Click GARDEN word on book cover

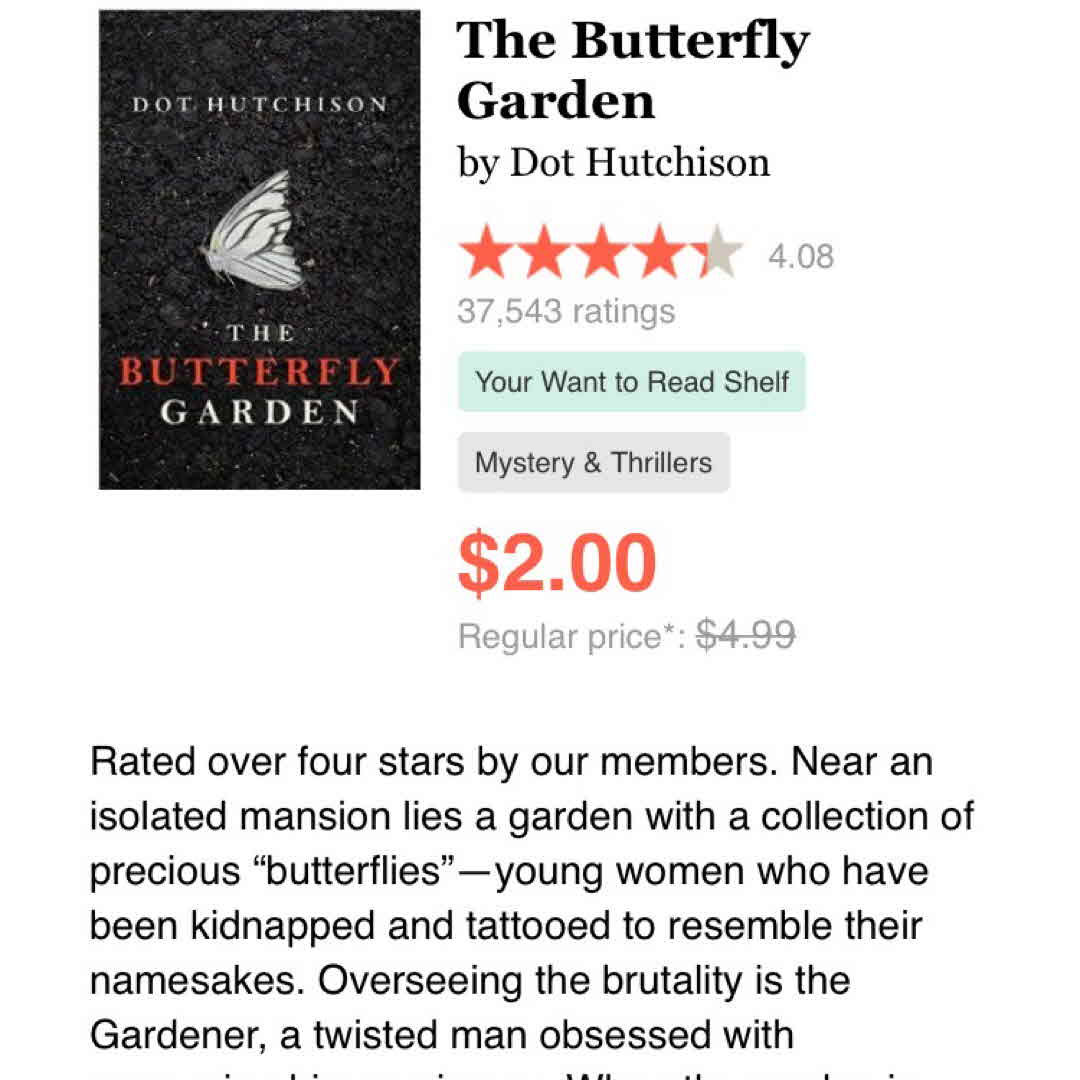260,412
